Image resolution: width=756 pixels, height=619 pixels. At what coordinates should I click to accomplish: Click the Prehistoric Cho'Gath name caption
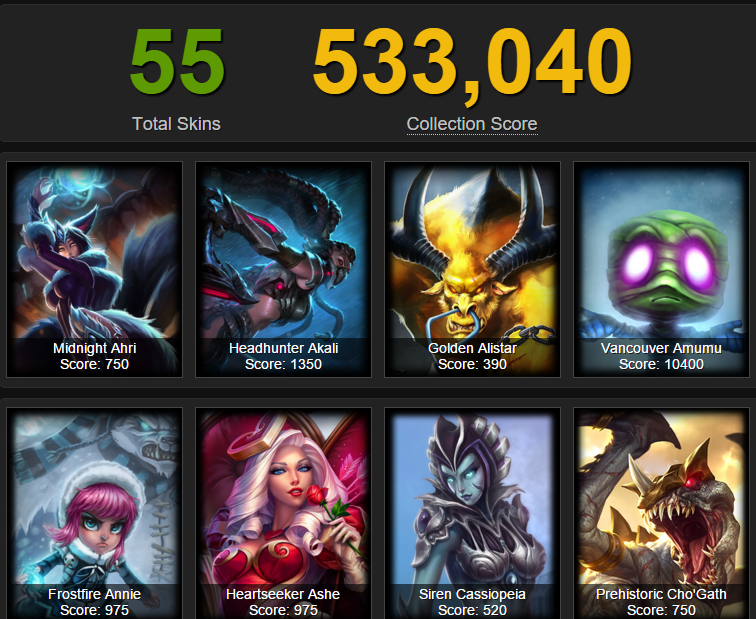click(662, 594)
